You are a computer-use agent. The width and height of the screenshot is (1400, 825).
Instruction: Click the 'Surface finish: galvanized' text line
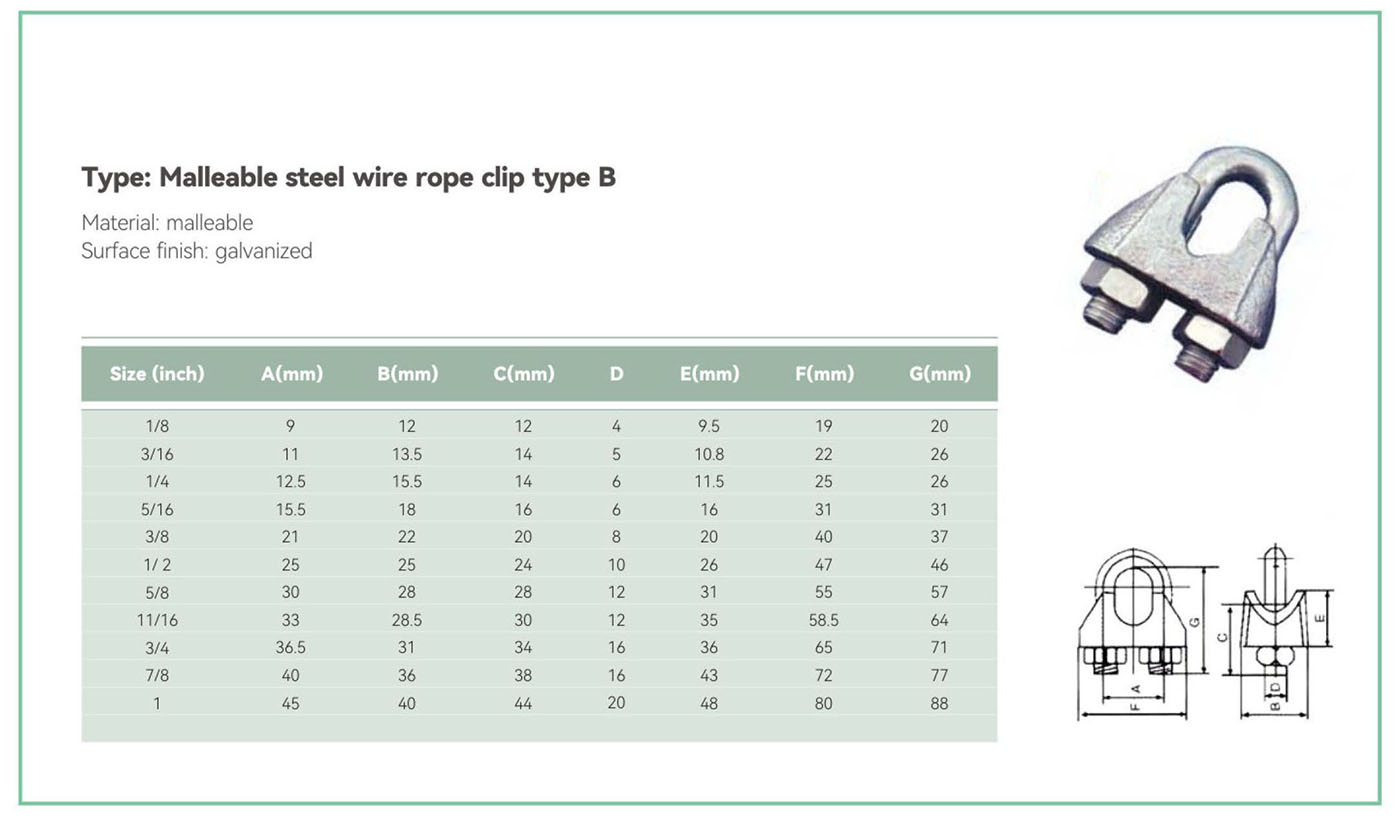pos(196,251)
